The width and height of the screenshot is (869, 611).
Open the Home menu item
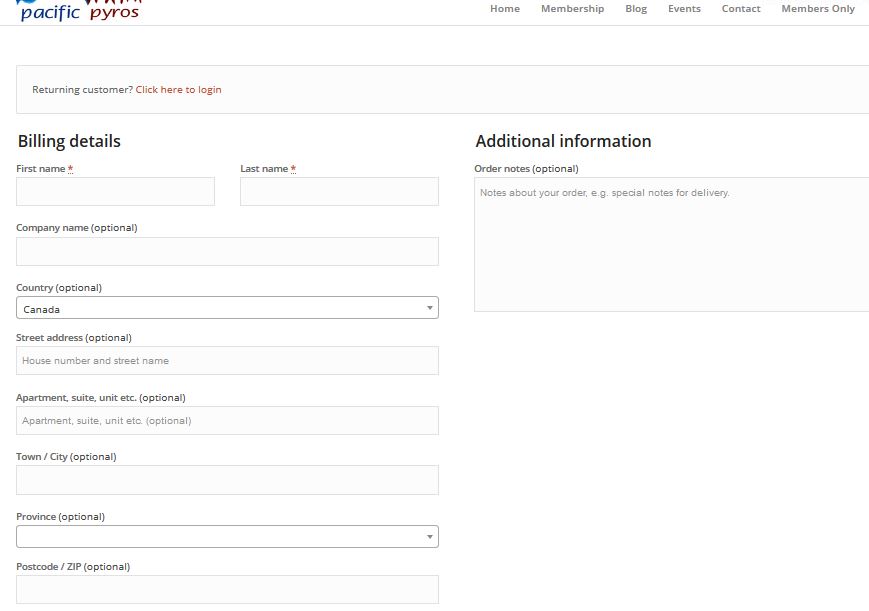(505, 9)
